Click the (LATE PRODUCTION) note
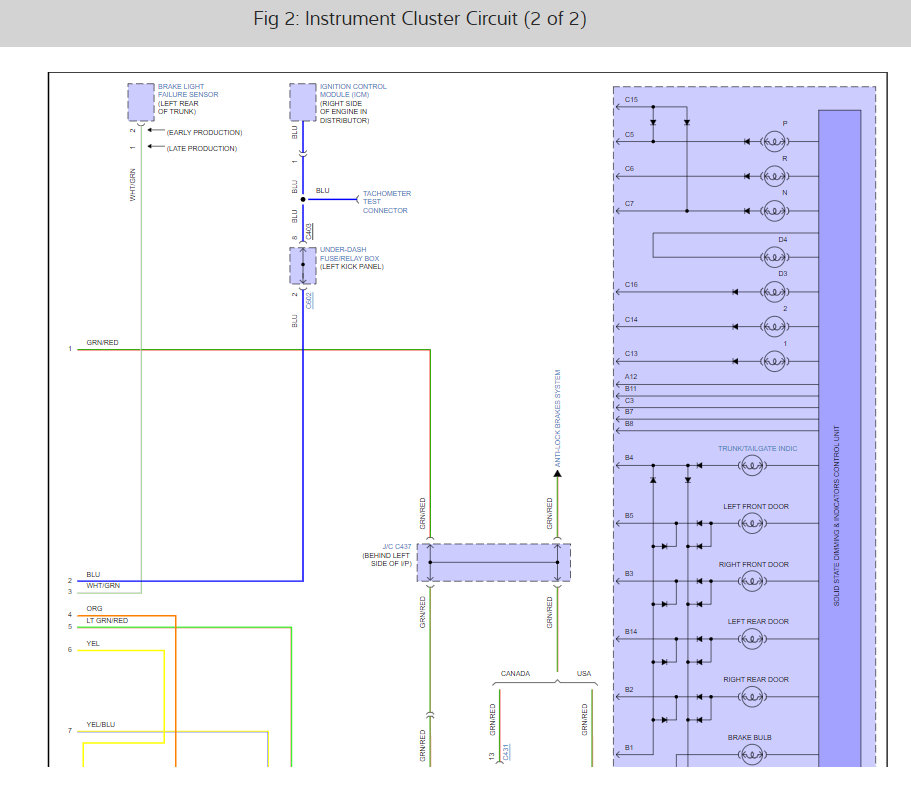 tap(202, 149)
